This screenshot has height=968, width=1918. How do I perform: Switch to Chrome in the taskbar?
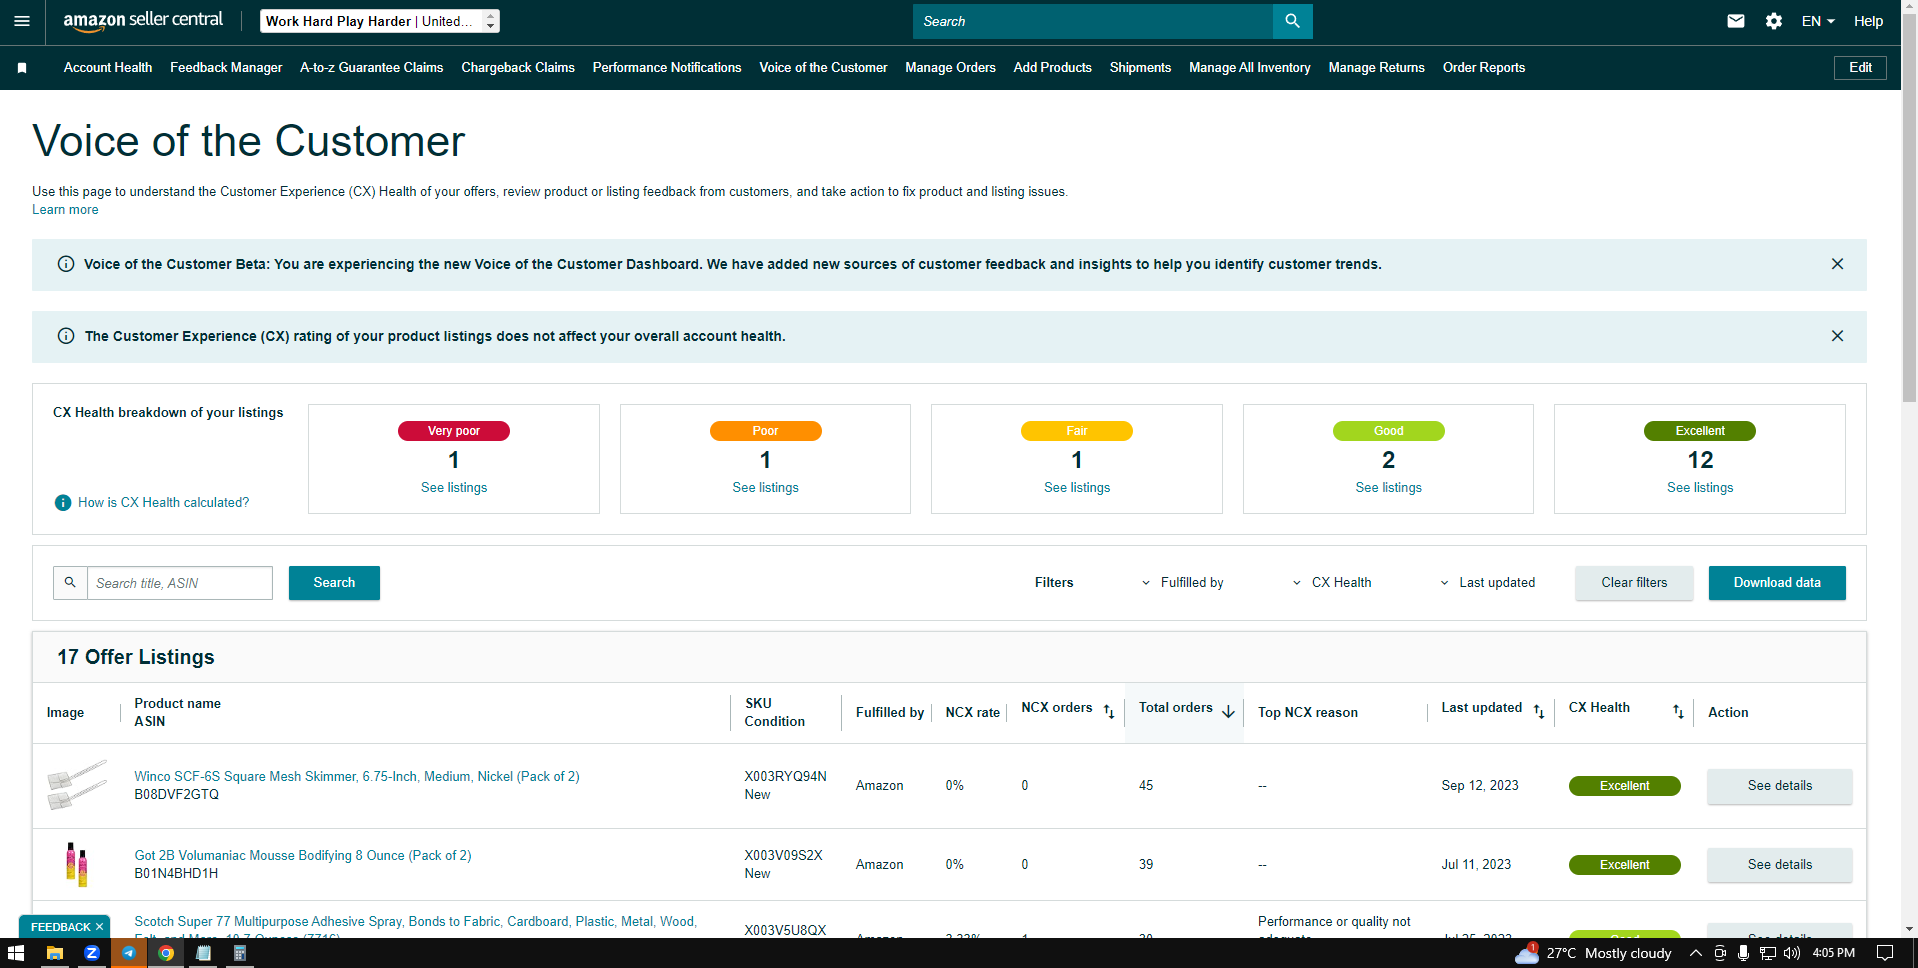pyautogui.click(x=166, y=953)
